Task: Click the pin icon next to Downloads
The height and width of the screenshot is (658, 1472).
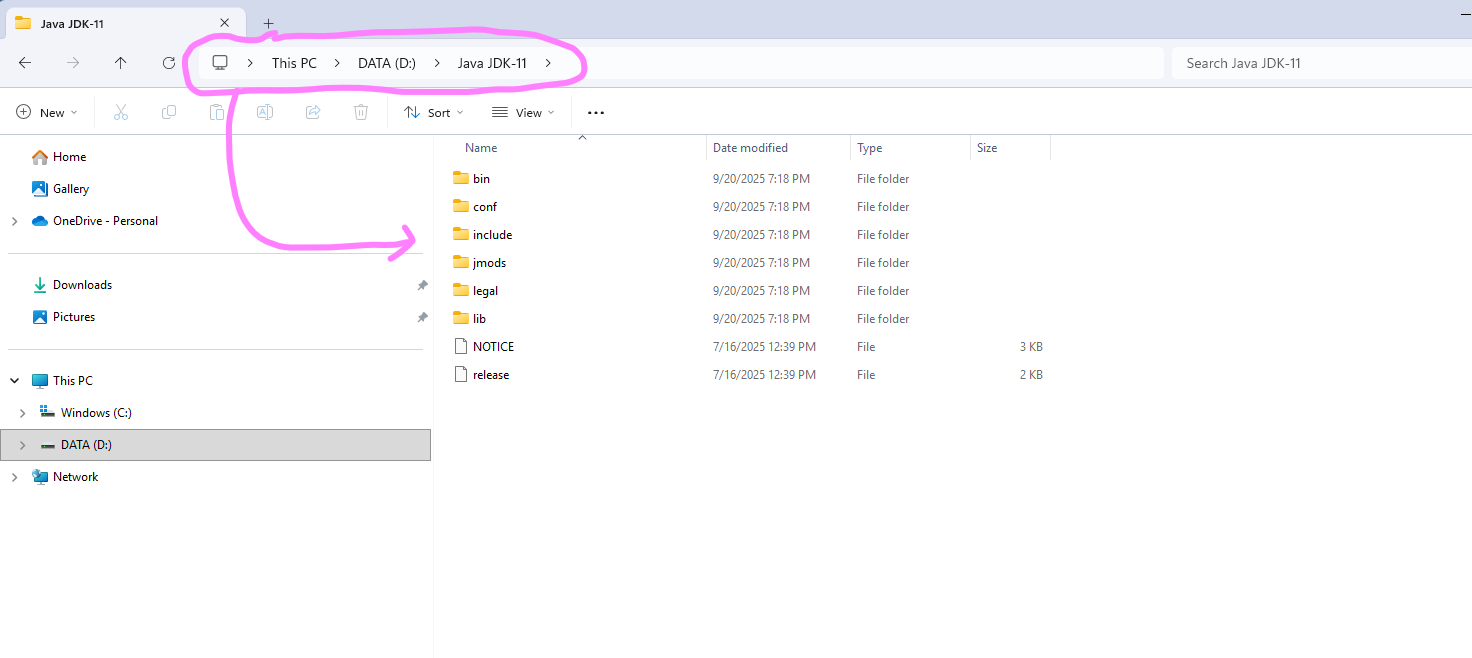Action: pyautogui.click(x=422, y=285)
